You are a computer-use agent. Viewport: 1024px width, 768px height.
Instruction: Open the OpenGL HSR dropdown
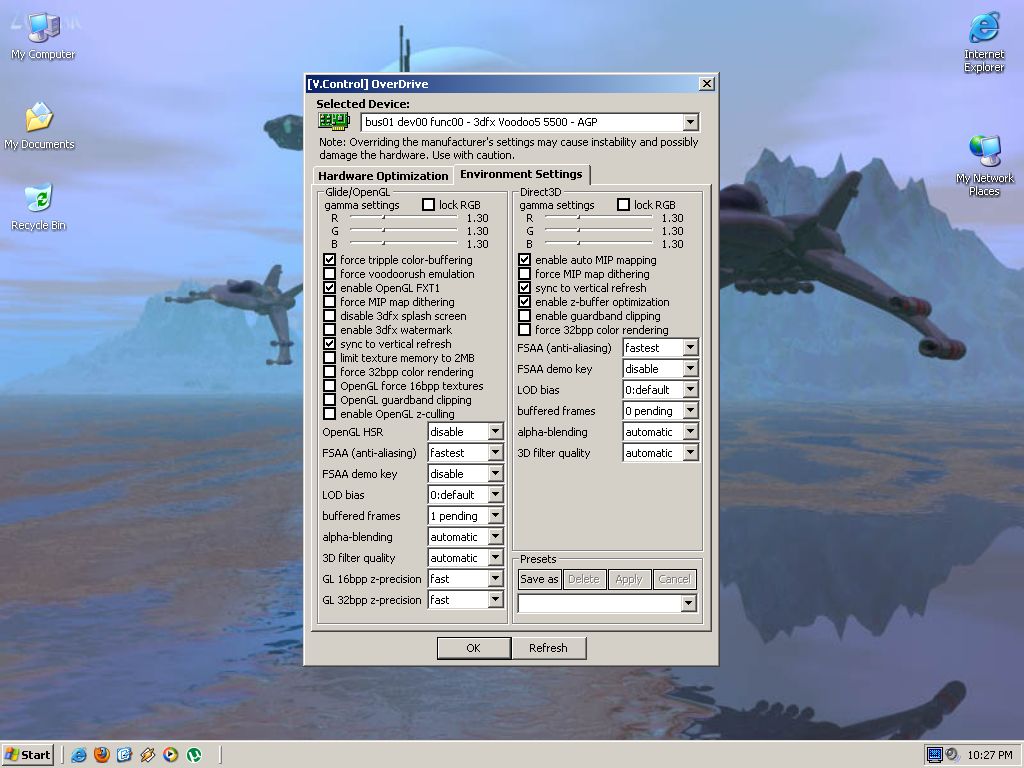pyautogui.click(x=495, y=432)
